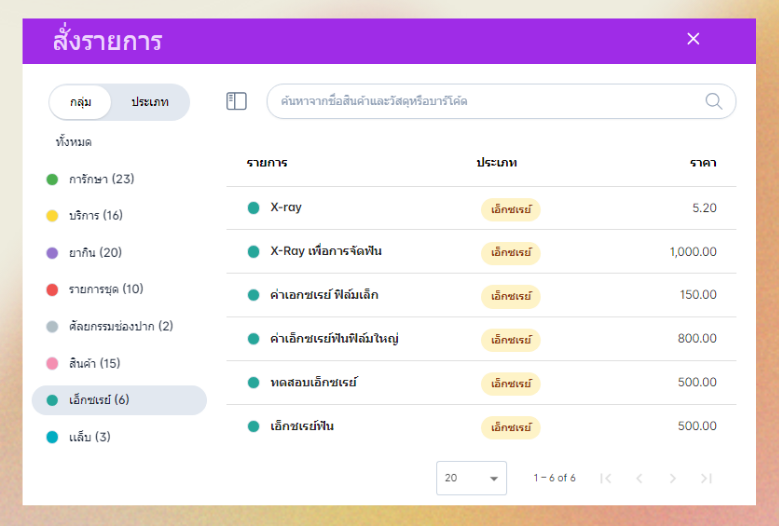The image size is (779, 526).
Task: Select the แล็บ (3) group
Action: pos(119,437)
